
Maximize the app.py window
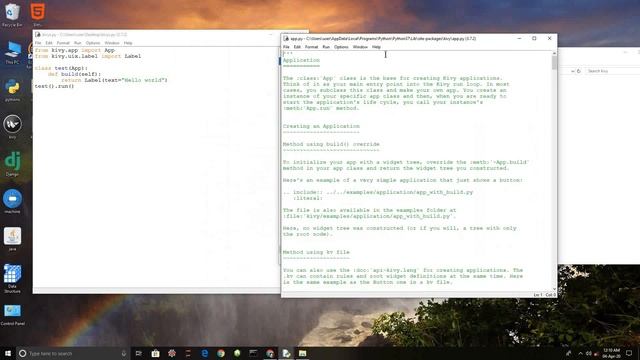534,38
